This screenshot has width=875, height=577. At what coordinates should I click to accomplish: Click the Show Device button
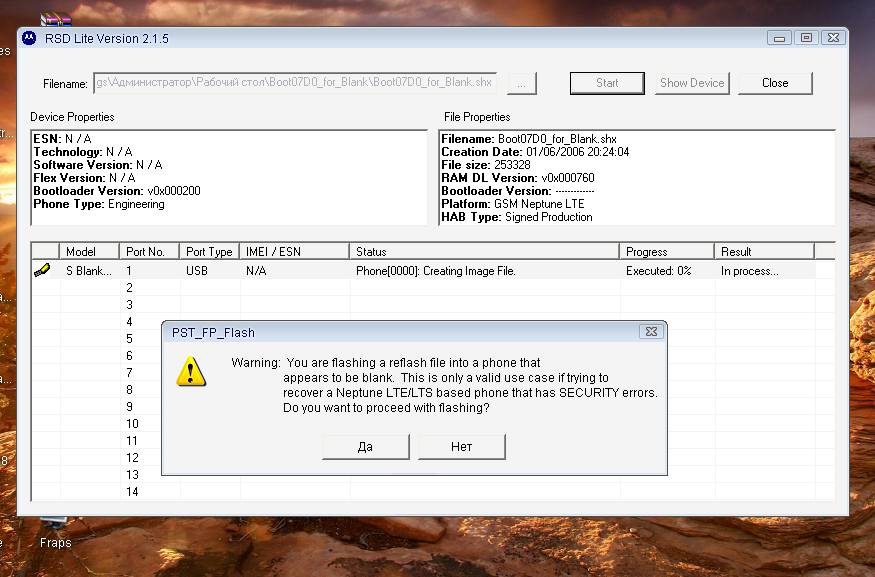tap(692, 83)
